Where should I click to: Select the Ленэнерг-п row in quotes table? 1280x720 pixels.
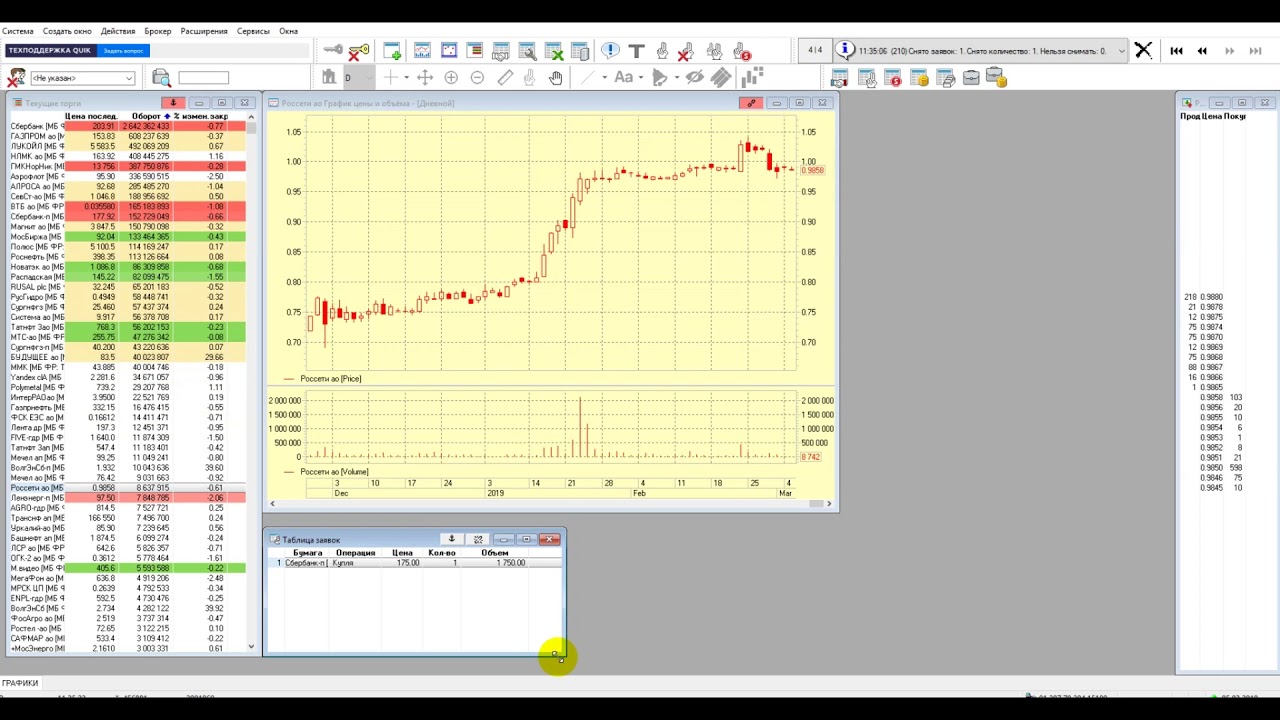[x=127, y=498]
